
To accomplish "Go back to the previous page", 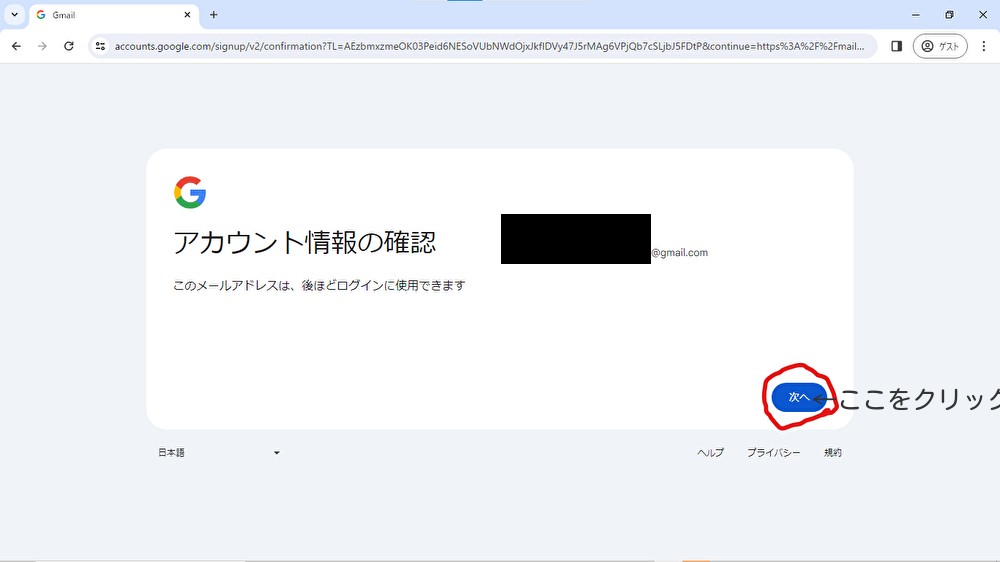I will pyautogui.click(x=17, y=46).
